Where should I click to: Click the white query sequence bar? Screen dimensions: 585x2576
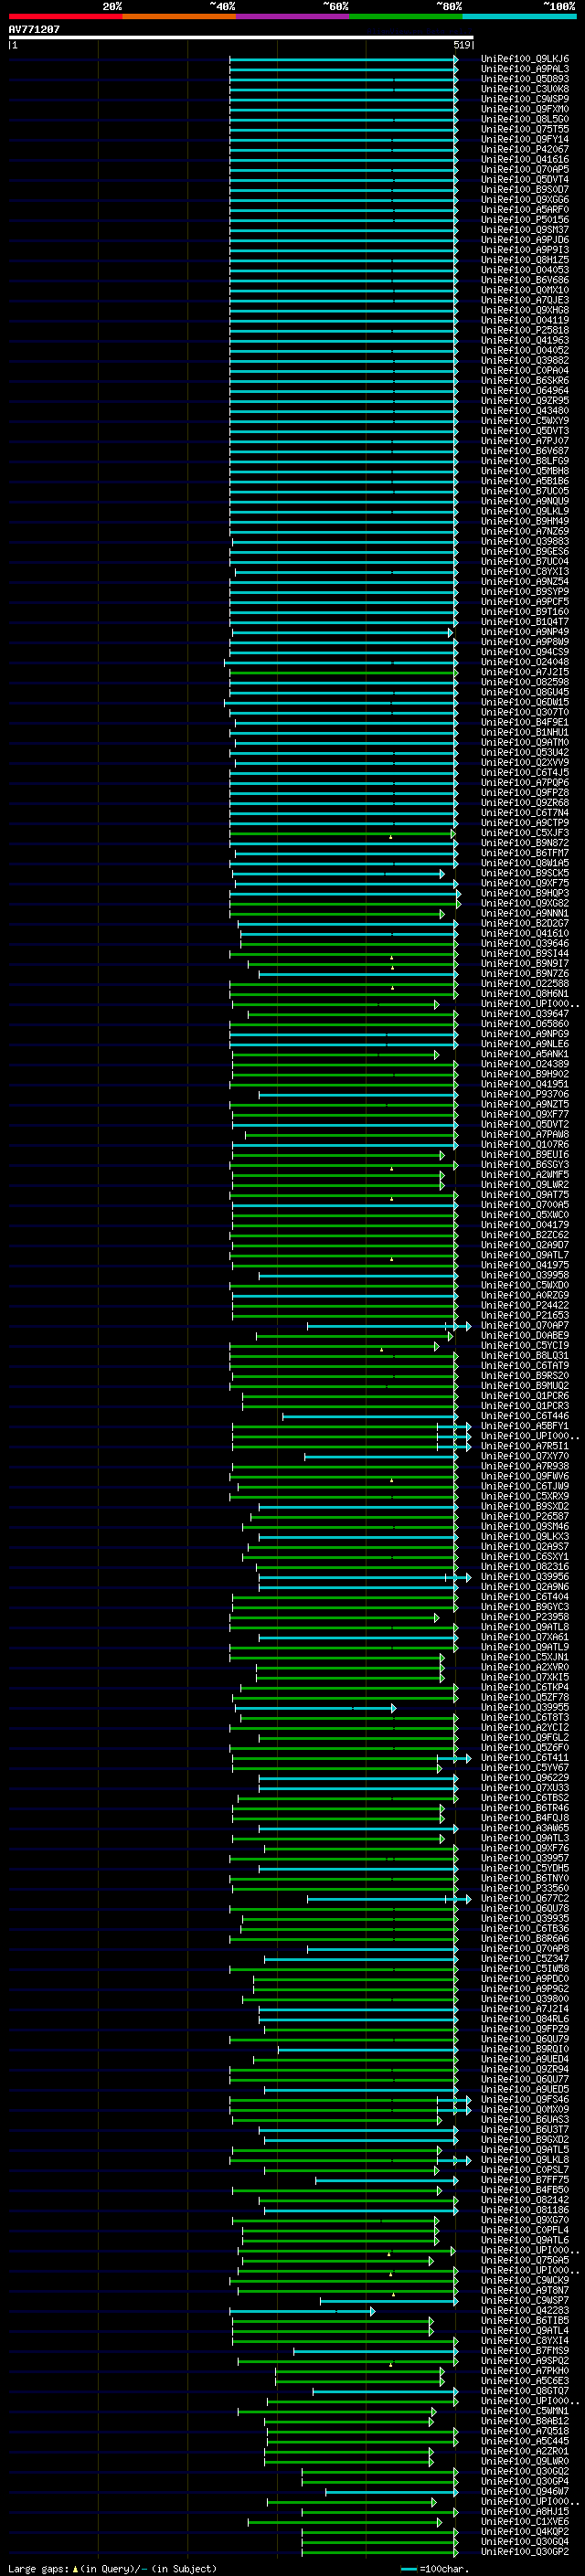(241, 38)
